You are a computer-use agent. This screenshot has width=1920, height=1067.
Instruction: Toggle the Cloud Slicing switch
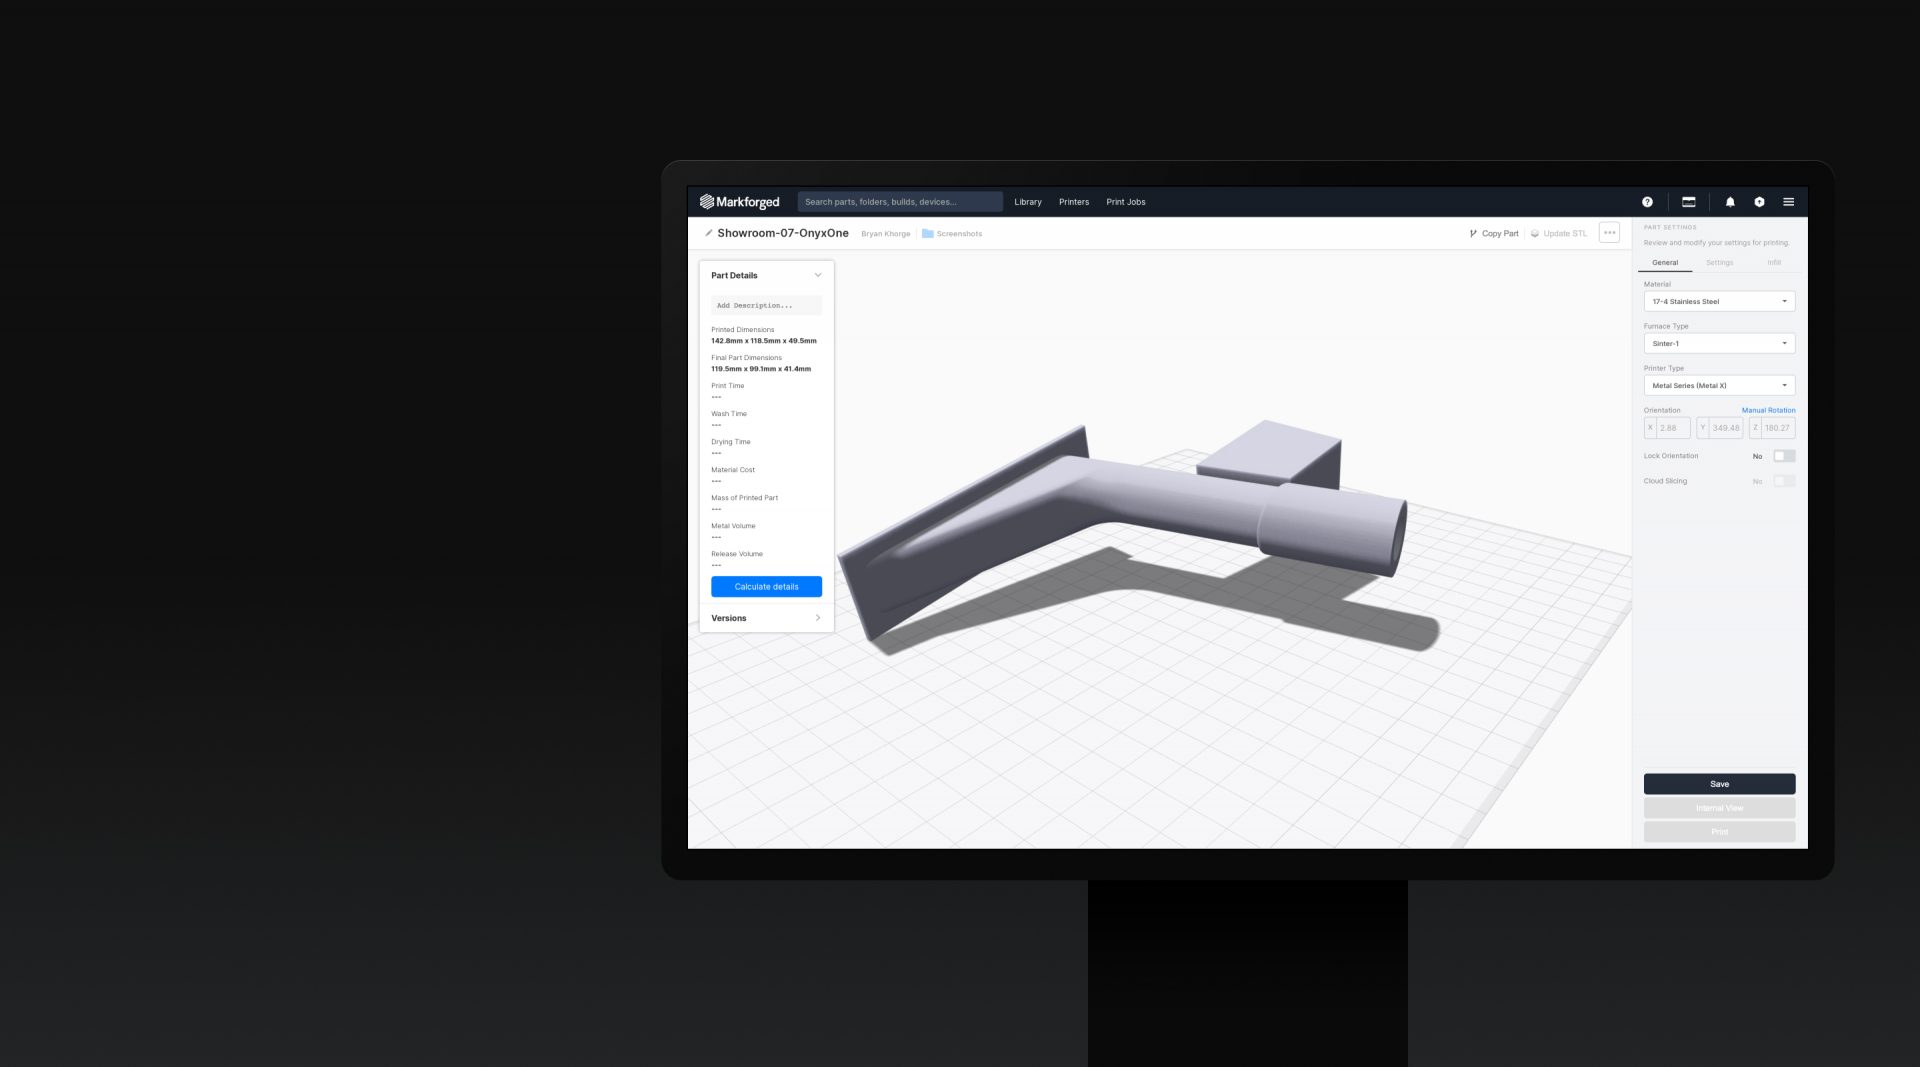pos(1784,481)
